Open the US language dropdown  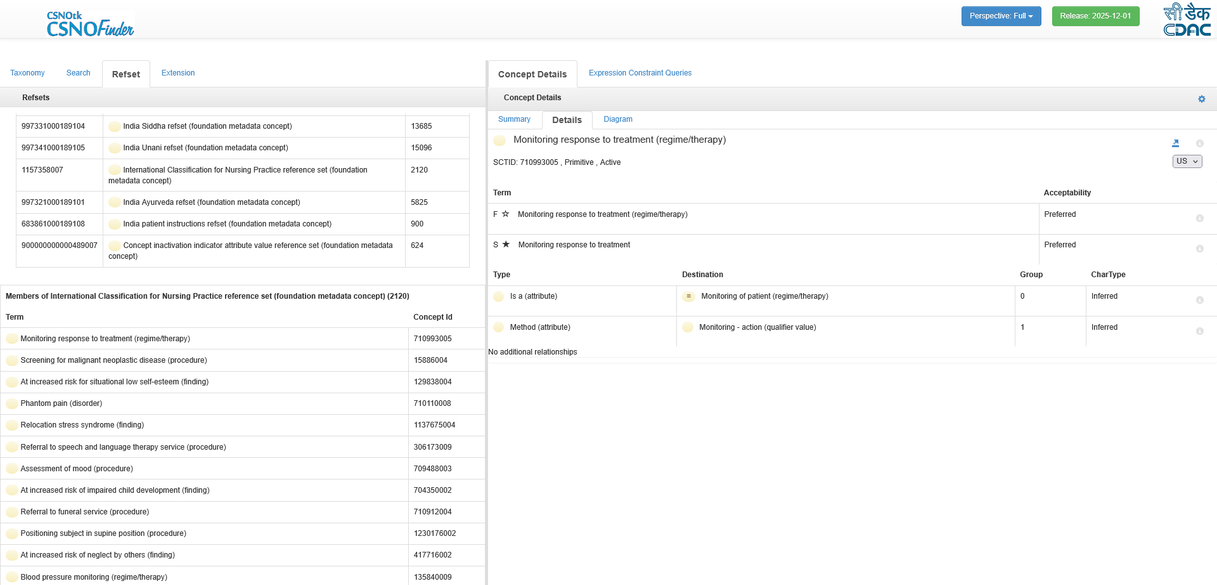point(1187,161)
